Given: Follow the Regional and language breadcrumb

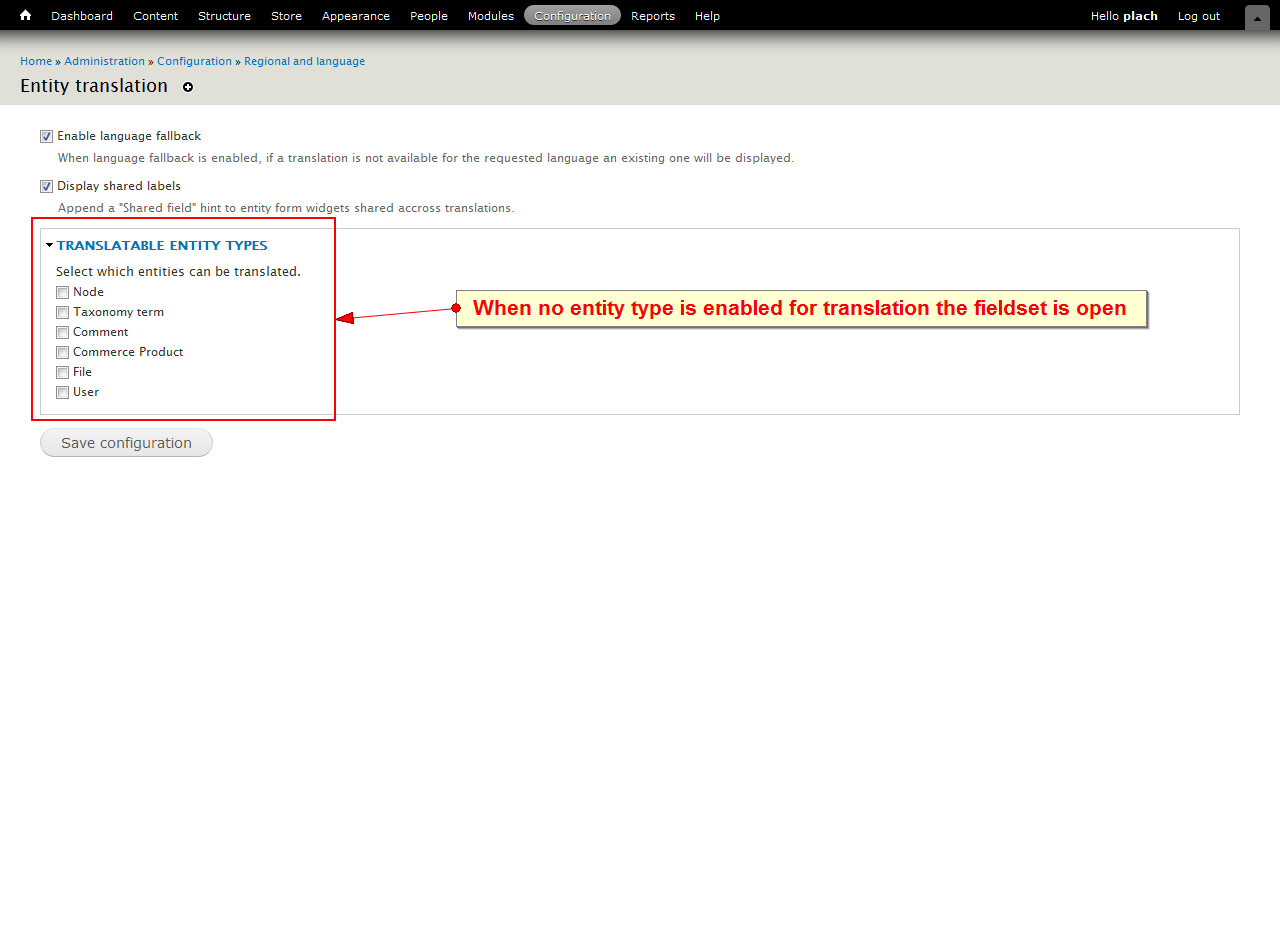Looking at the screenshot, I should tap(304, 61).
